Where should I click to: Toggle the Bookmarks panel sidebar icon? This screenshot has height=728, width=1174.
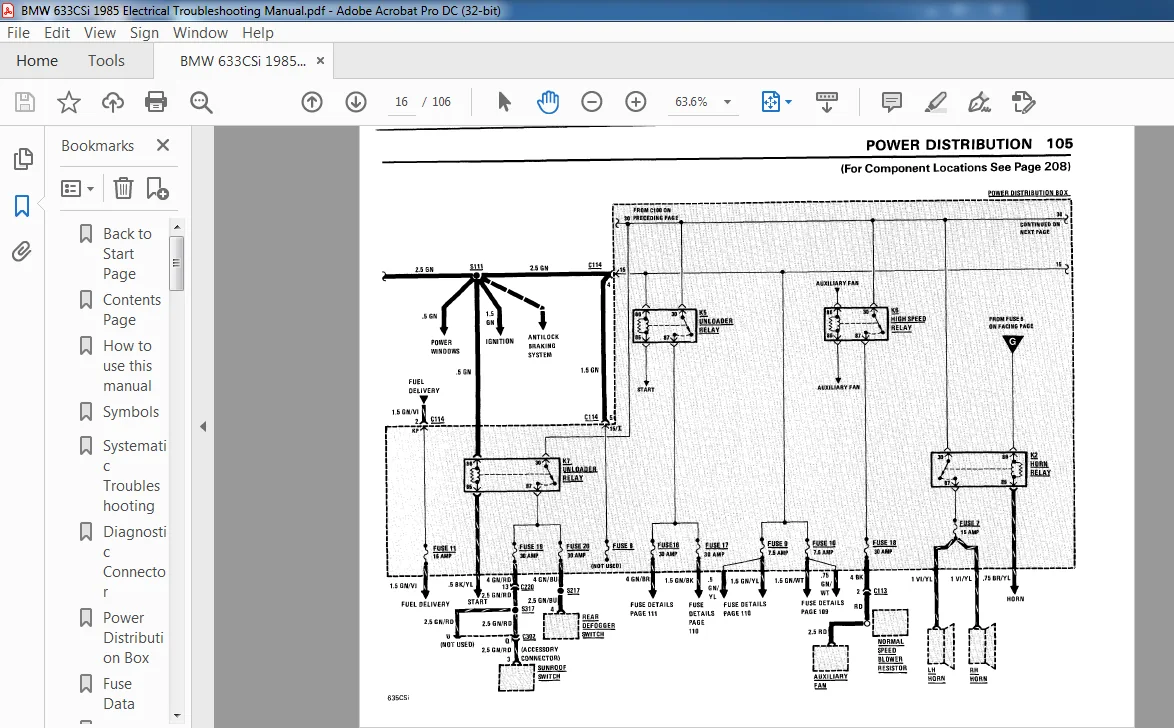[22, 206]
